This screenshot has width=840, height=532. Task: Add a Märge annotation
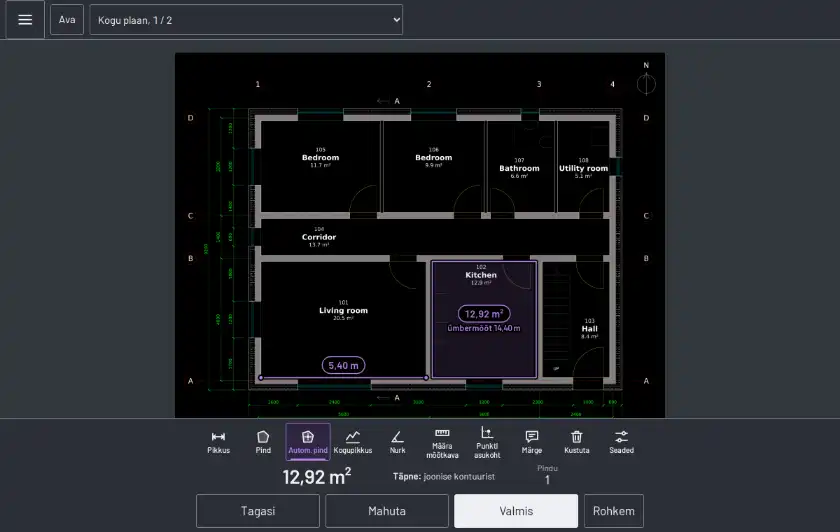(x=532, y=442)
